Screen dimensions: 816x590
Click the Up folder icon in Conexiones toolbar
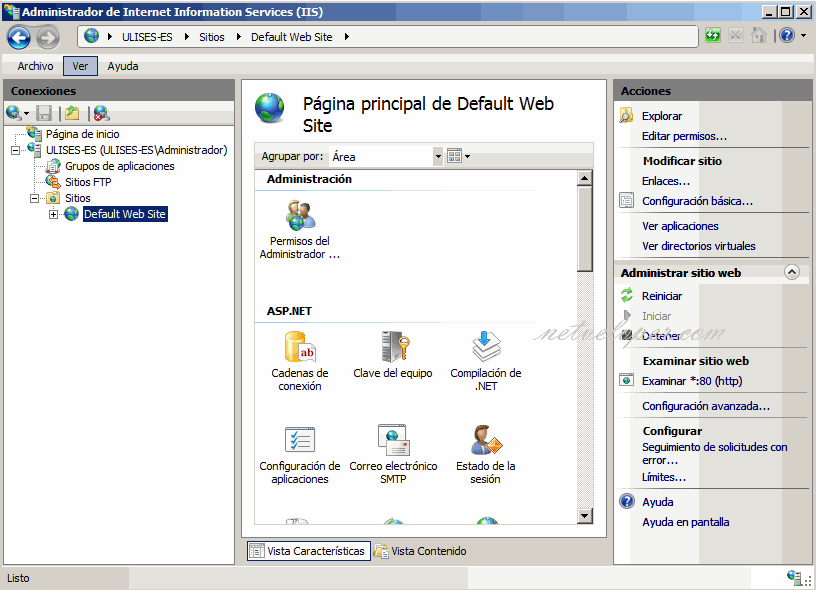[x=72, y=113]
